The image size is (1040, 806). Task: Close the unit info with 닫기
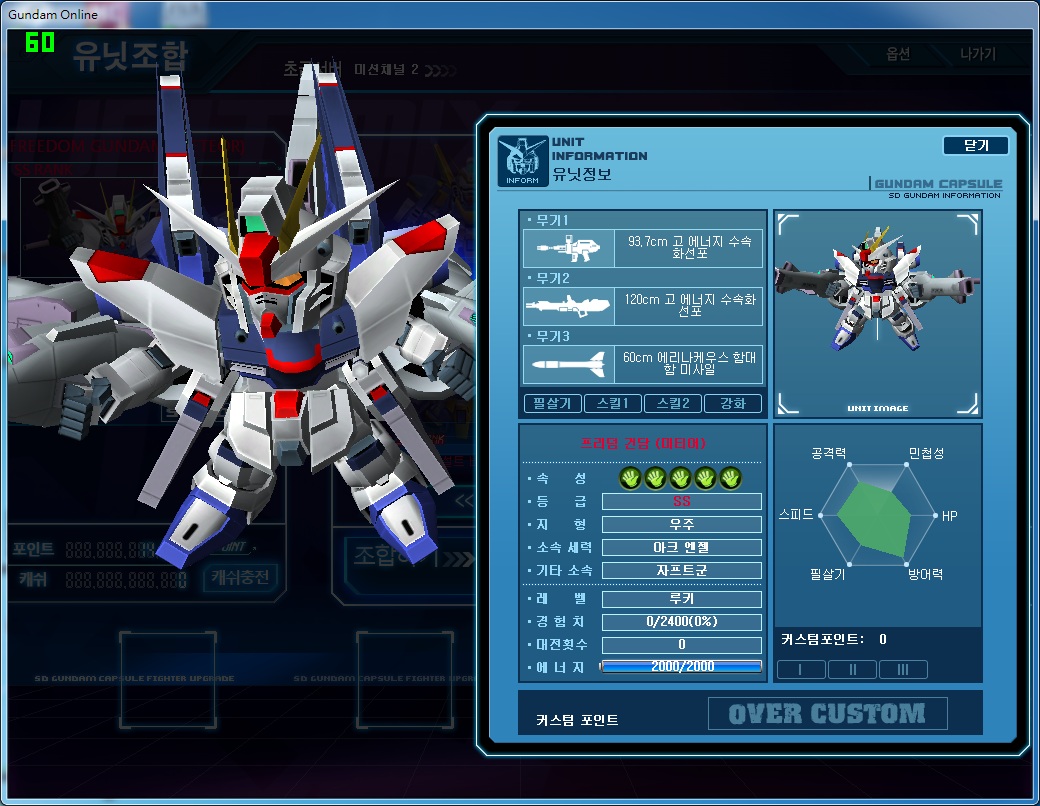pos(976,145)
